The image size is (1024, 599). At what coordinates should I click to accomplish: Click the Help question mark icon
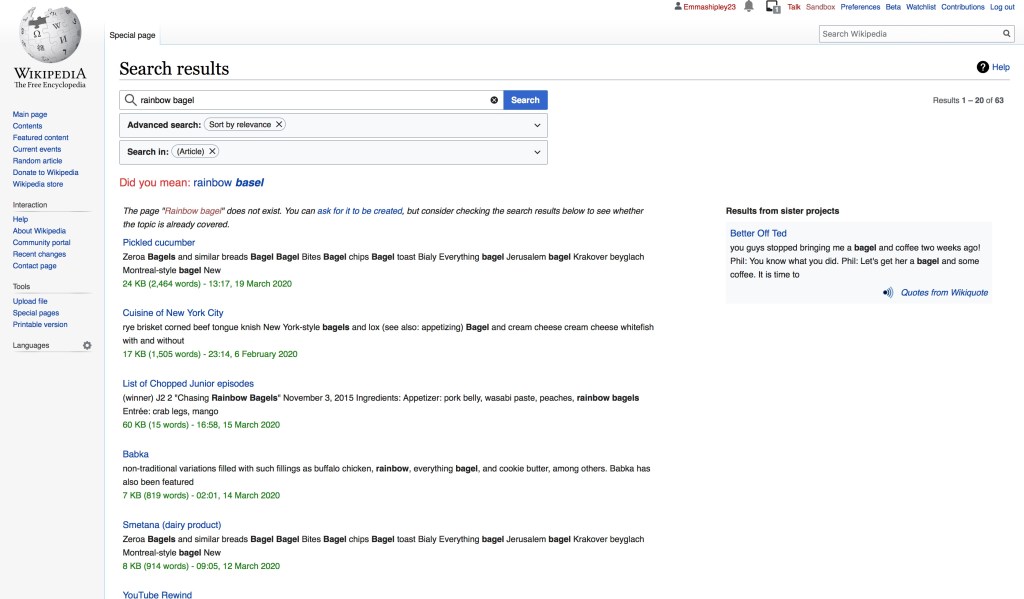pyautogui.click(x=982, y=67)
